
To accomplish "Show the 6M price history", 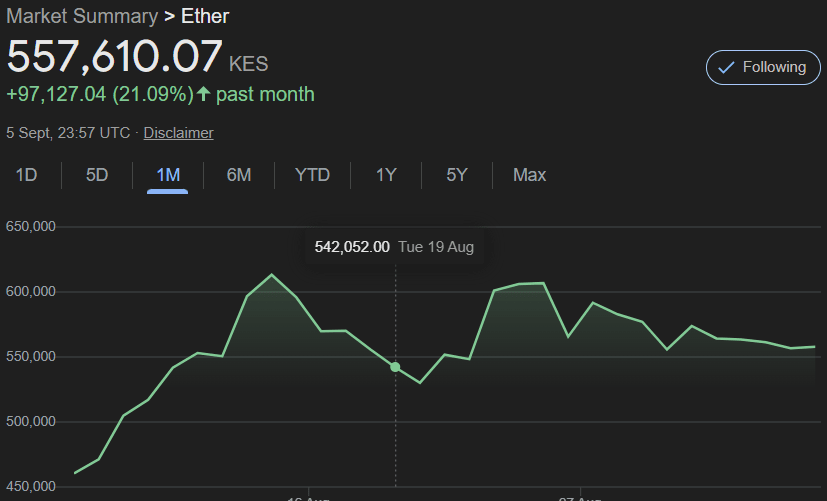I will click(238, 175).
